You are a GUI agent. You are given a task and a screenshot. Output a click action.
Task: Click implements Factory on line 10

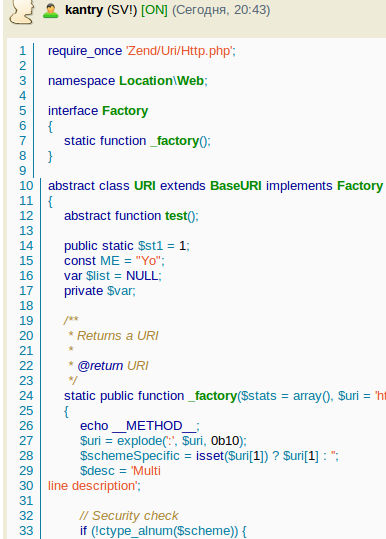324,186
